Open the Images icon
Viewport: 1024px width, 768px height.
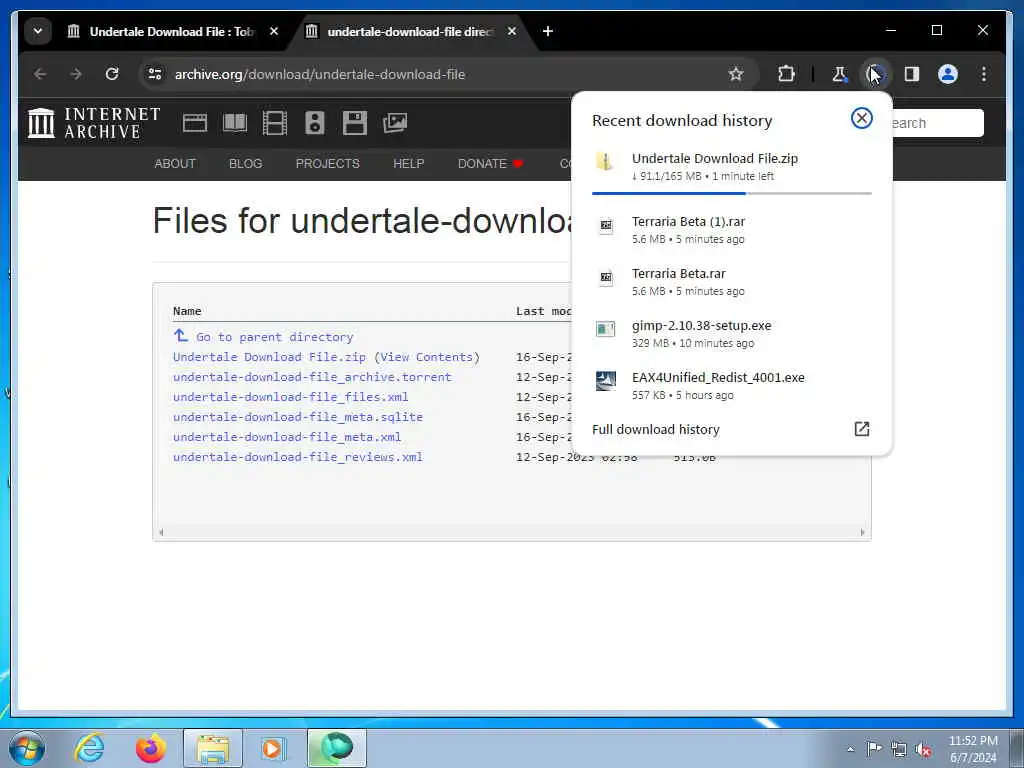395,123
